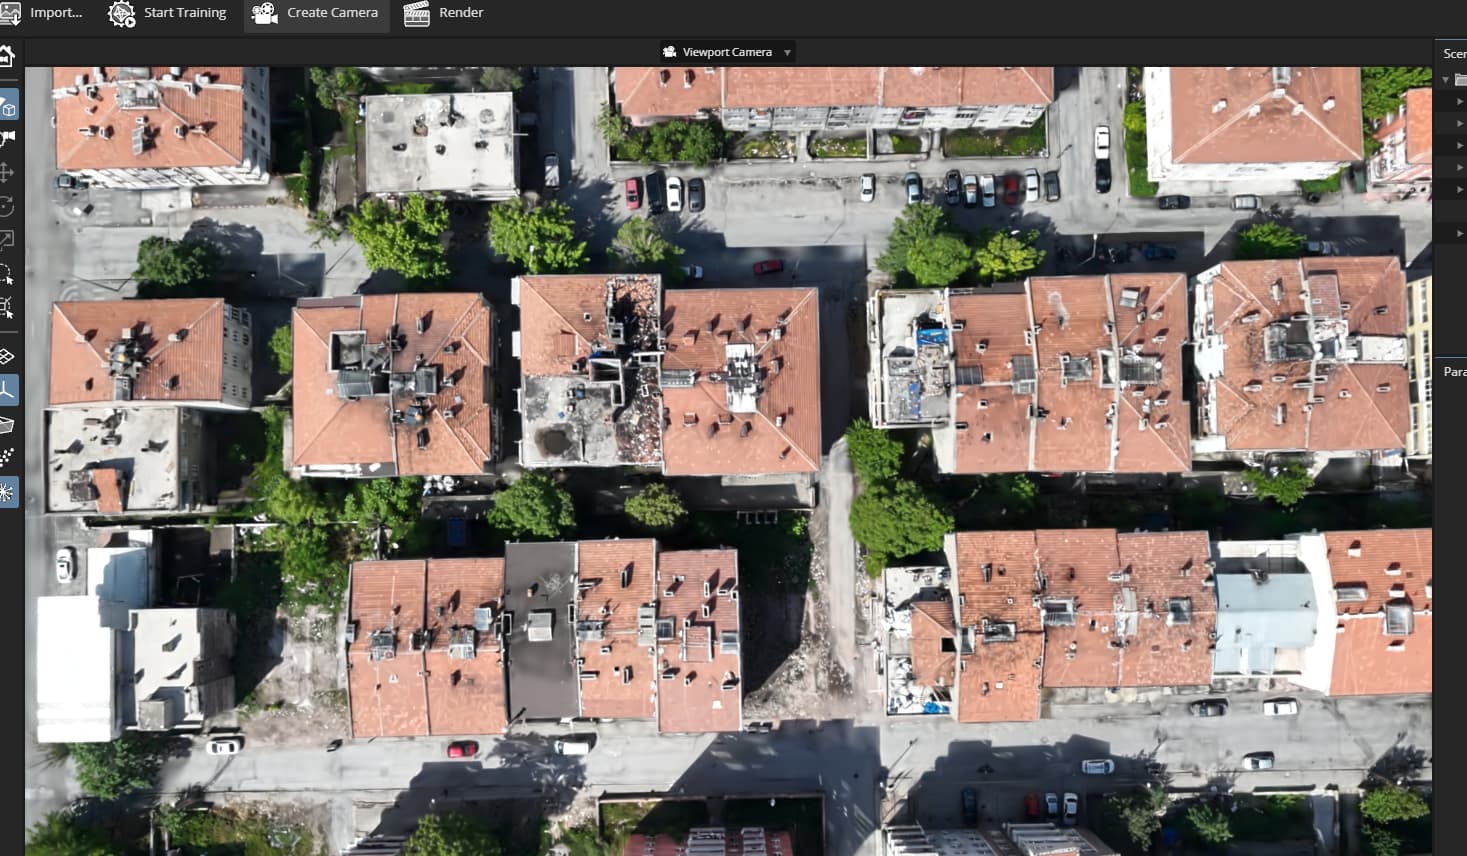Expand the first item under scene folder

[1460, 101]
